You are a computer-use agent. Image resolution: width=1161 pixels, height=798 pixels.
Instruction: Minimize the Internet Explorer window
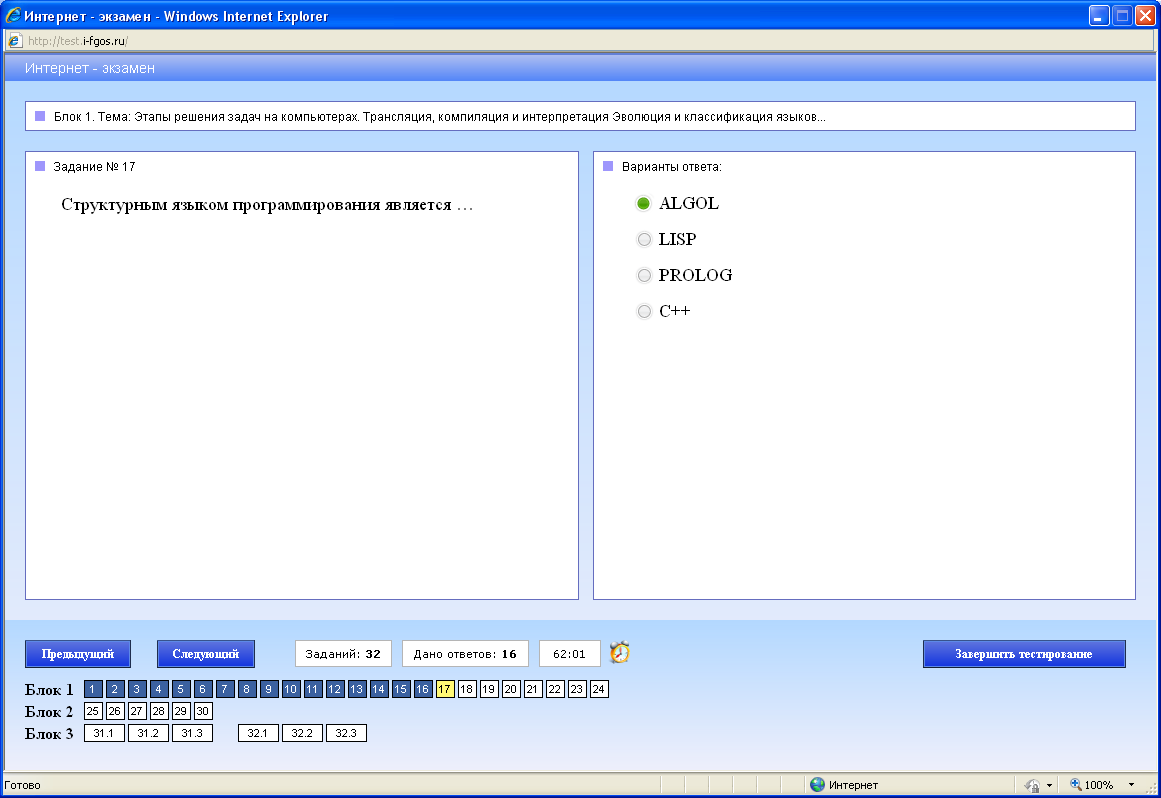(1099, 16)
